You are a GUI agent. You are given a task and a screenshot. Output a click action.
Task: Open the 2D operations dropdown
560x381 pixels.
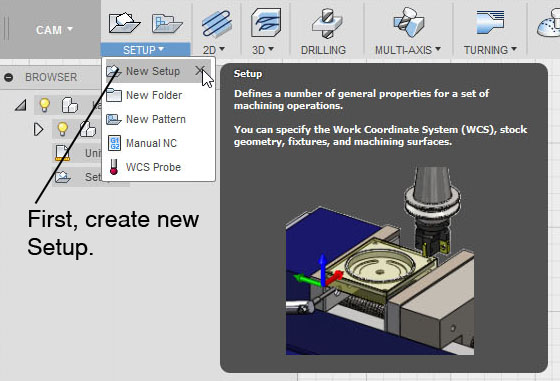tap(214, 50)
